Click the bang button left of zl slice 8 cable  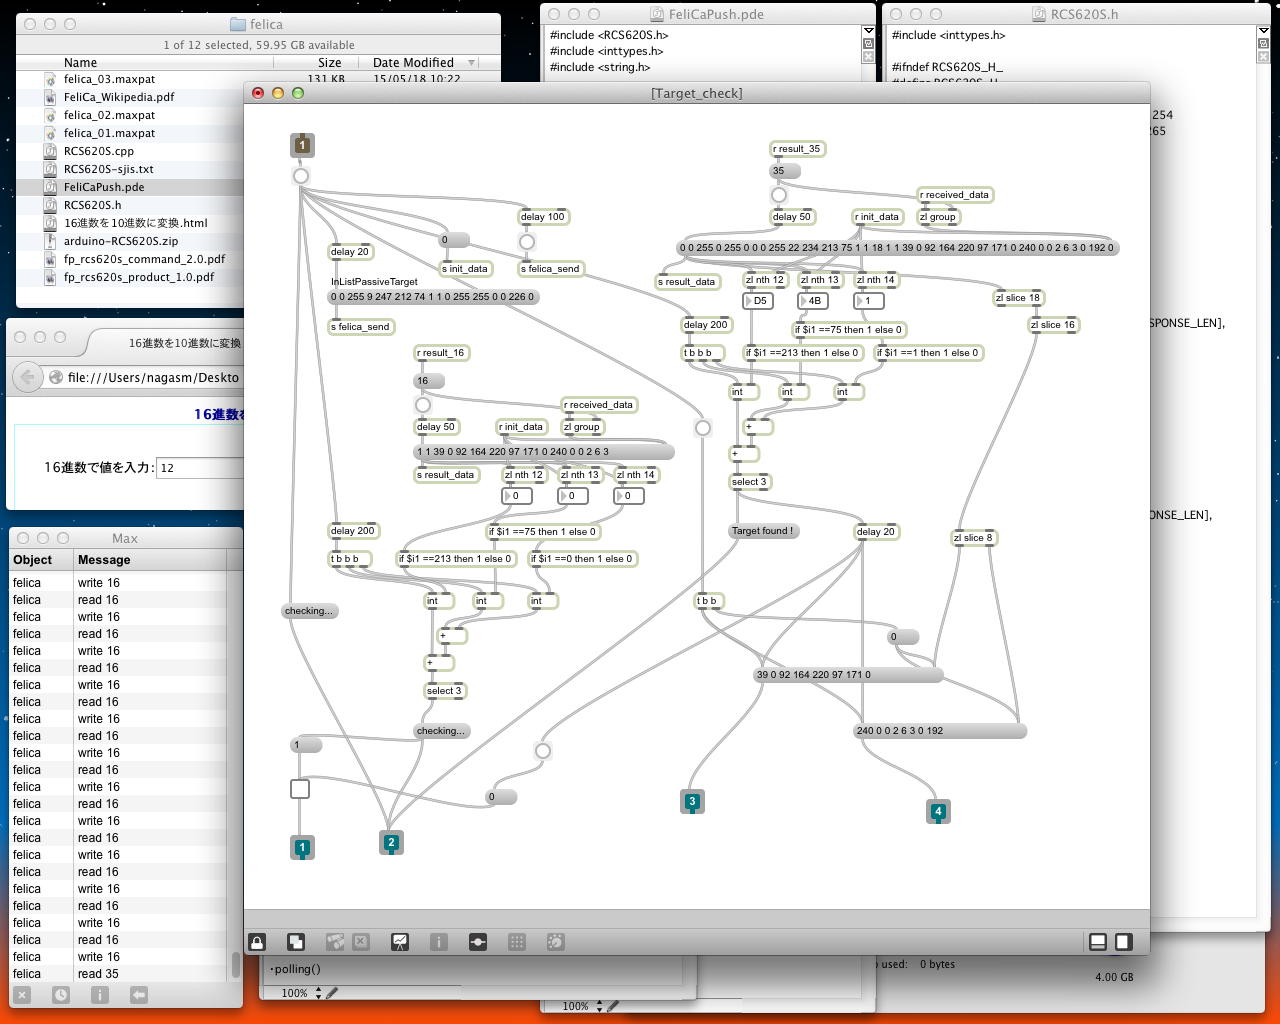[x=703, y=428]
